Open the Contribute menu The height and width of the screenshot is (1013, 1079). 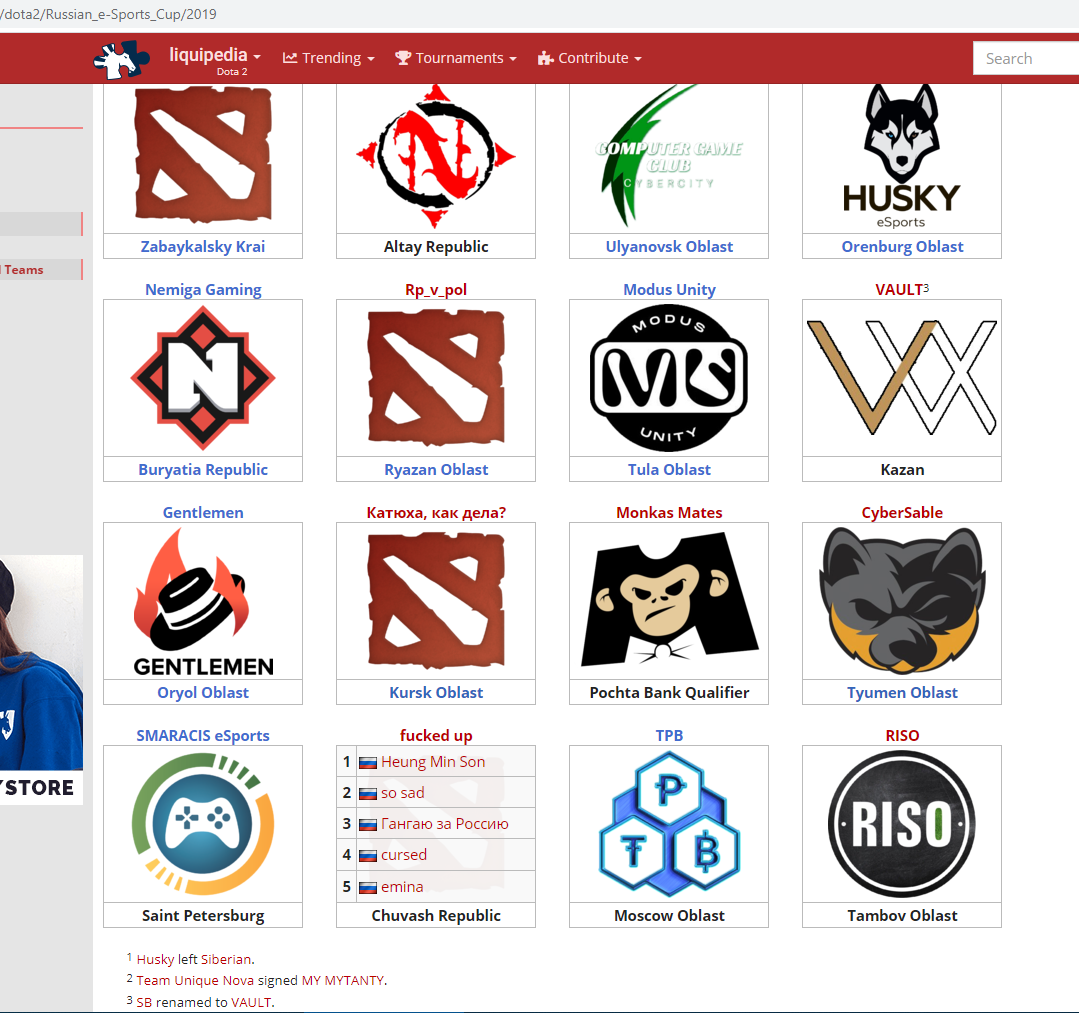point(590,58)
